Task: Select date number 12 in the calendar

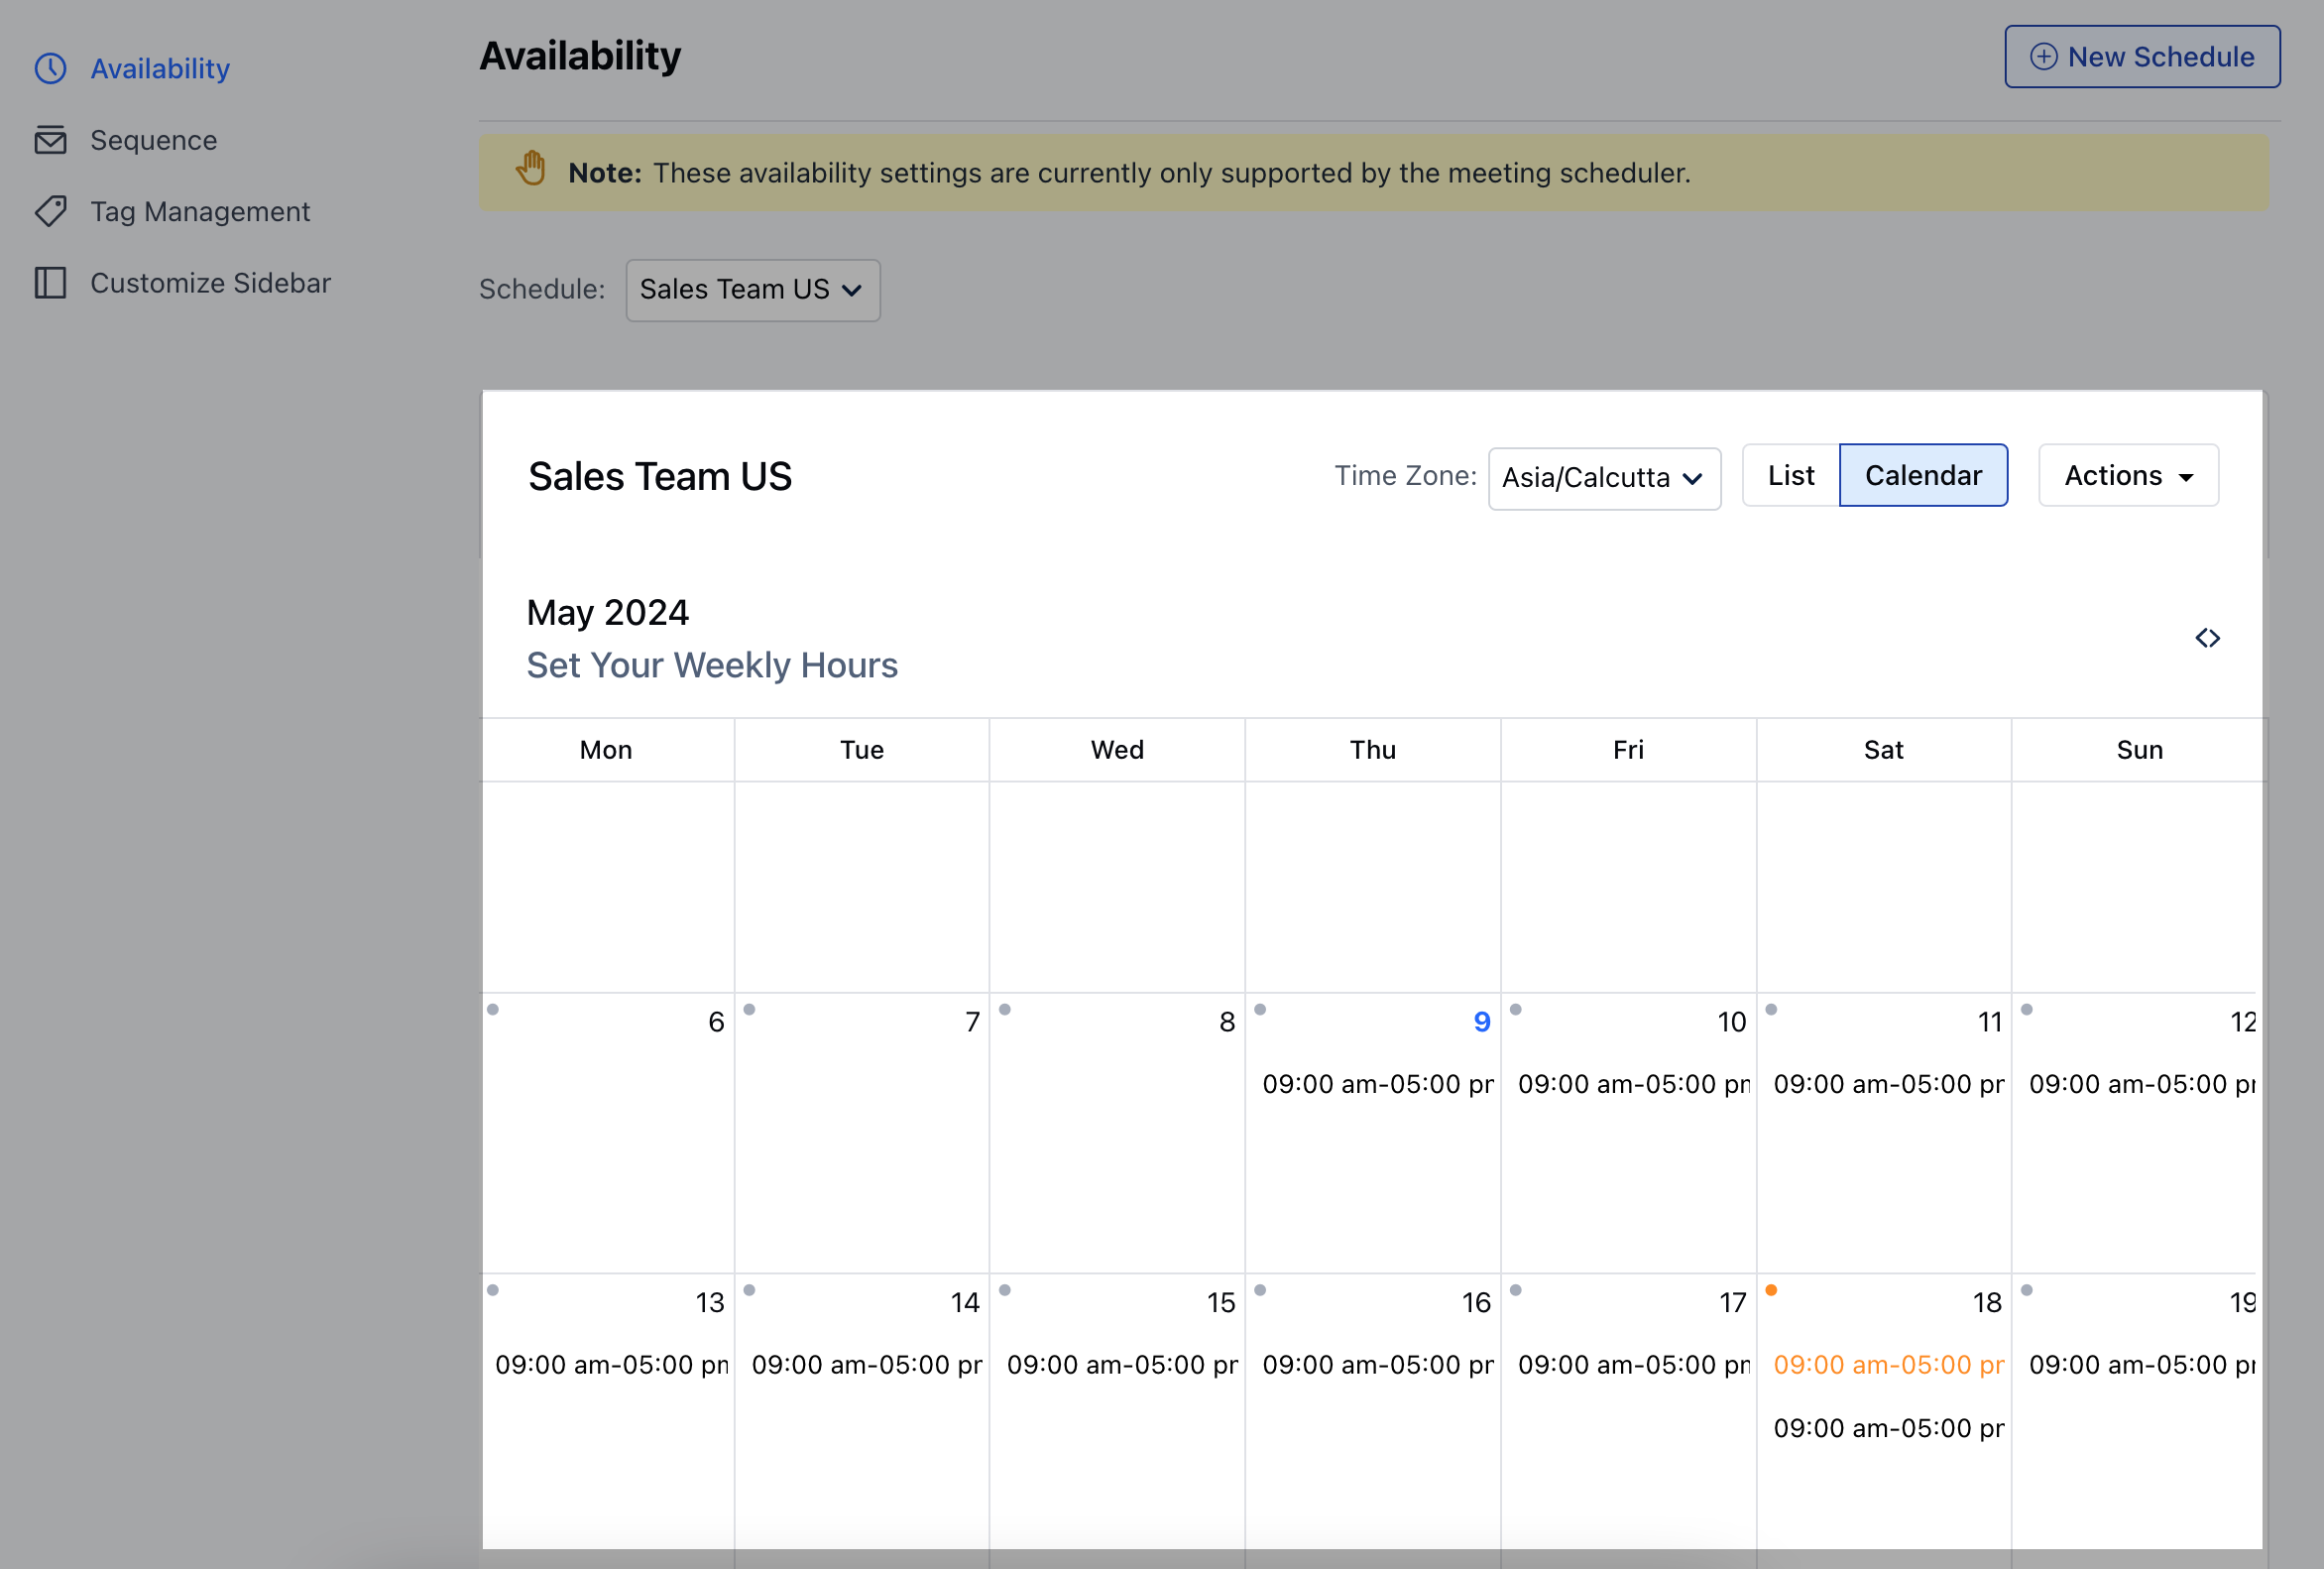Action: 2243,1022
